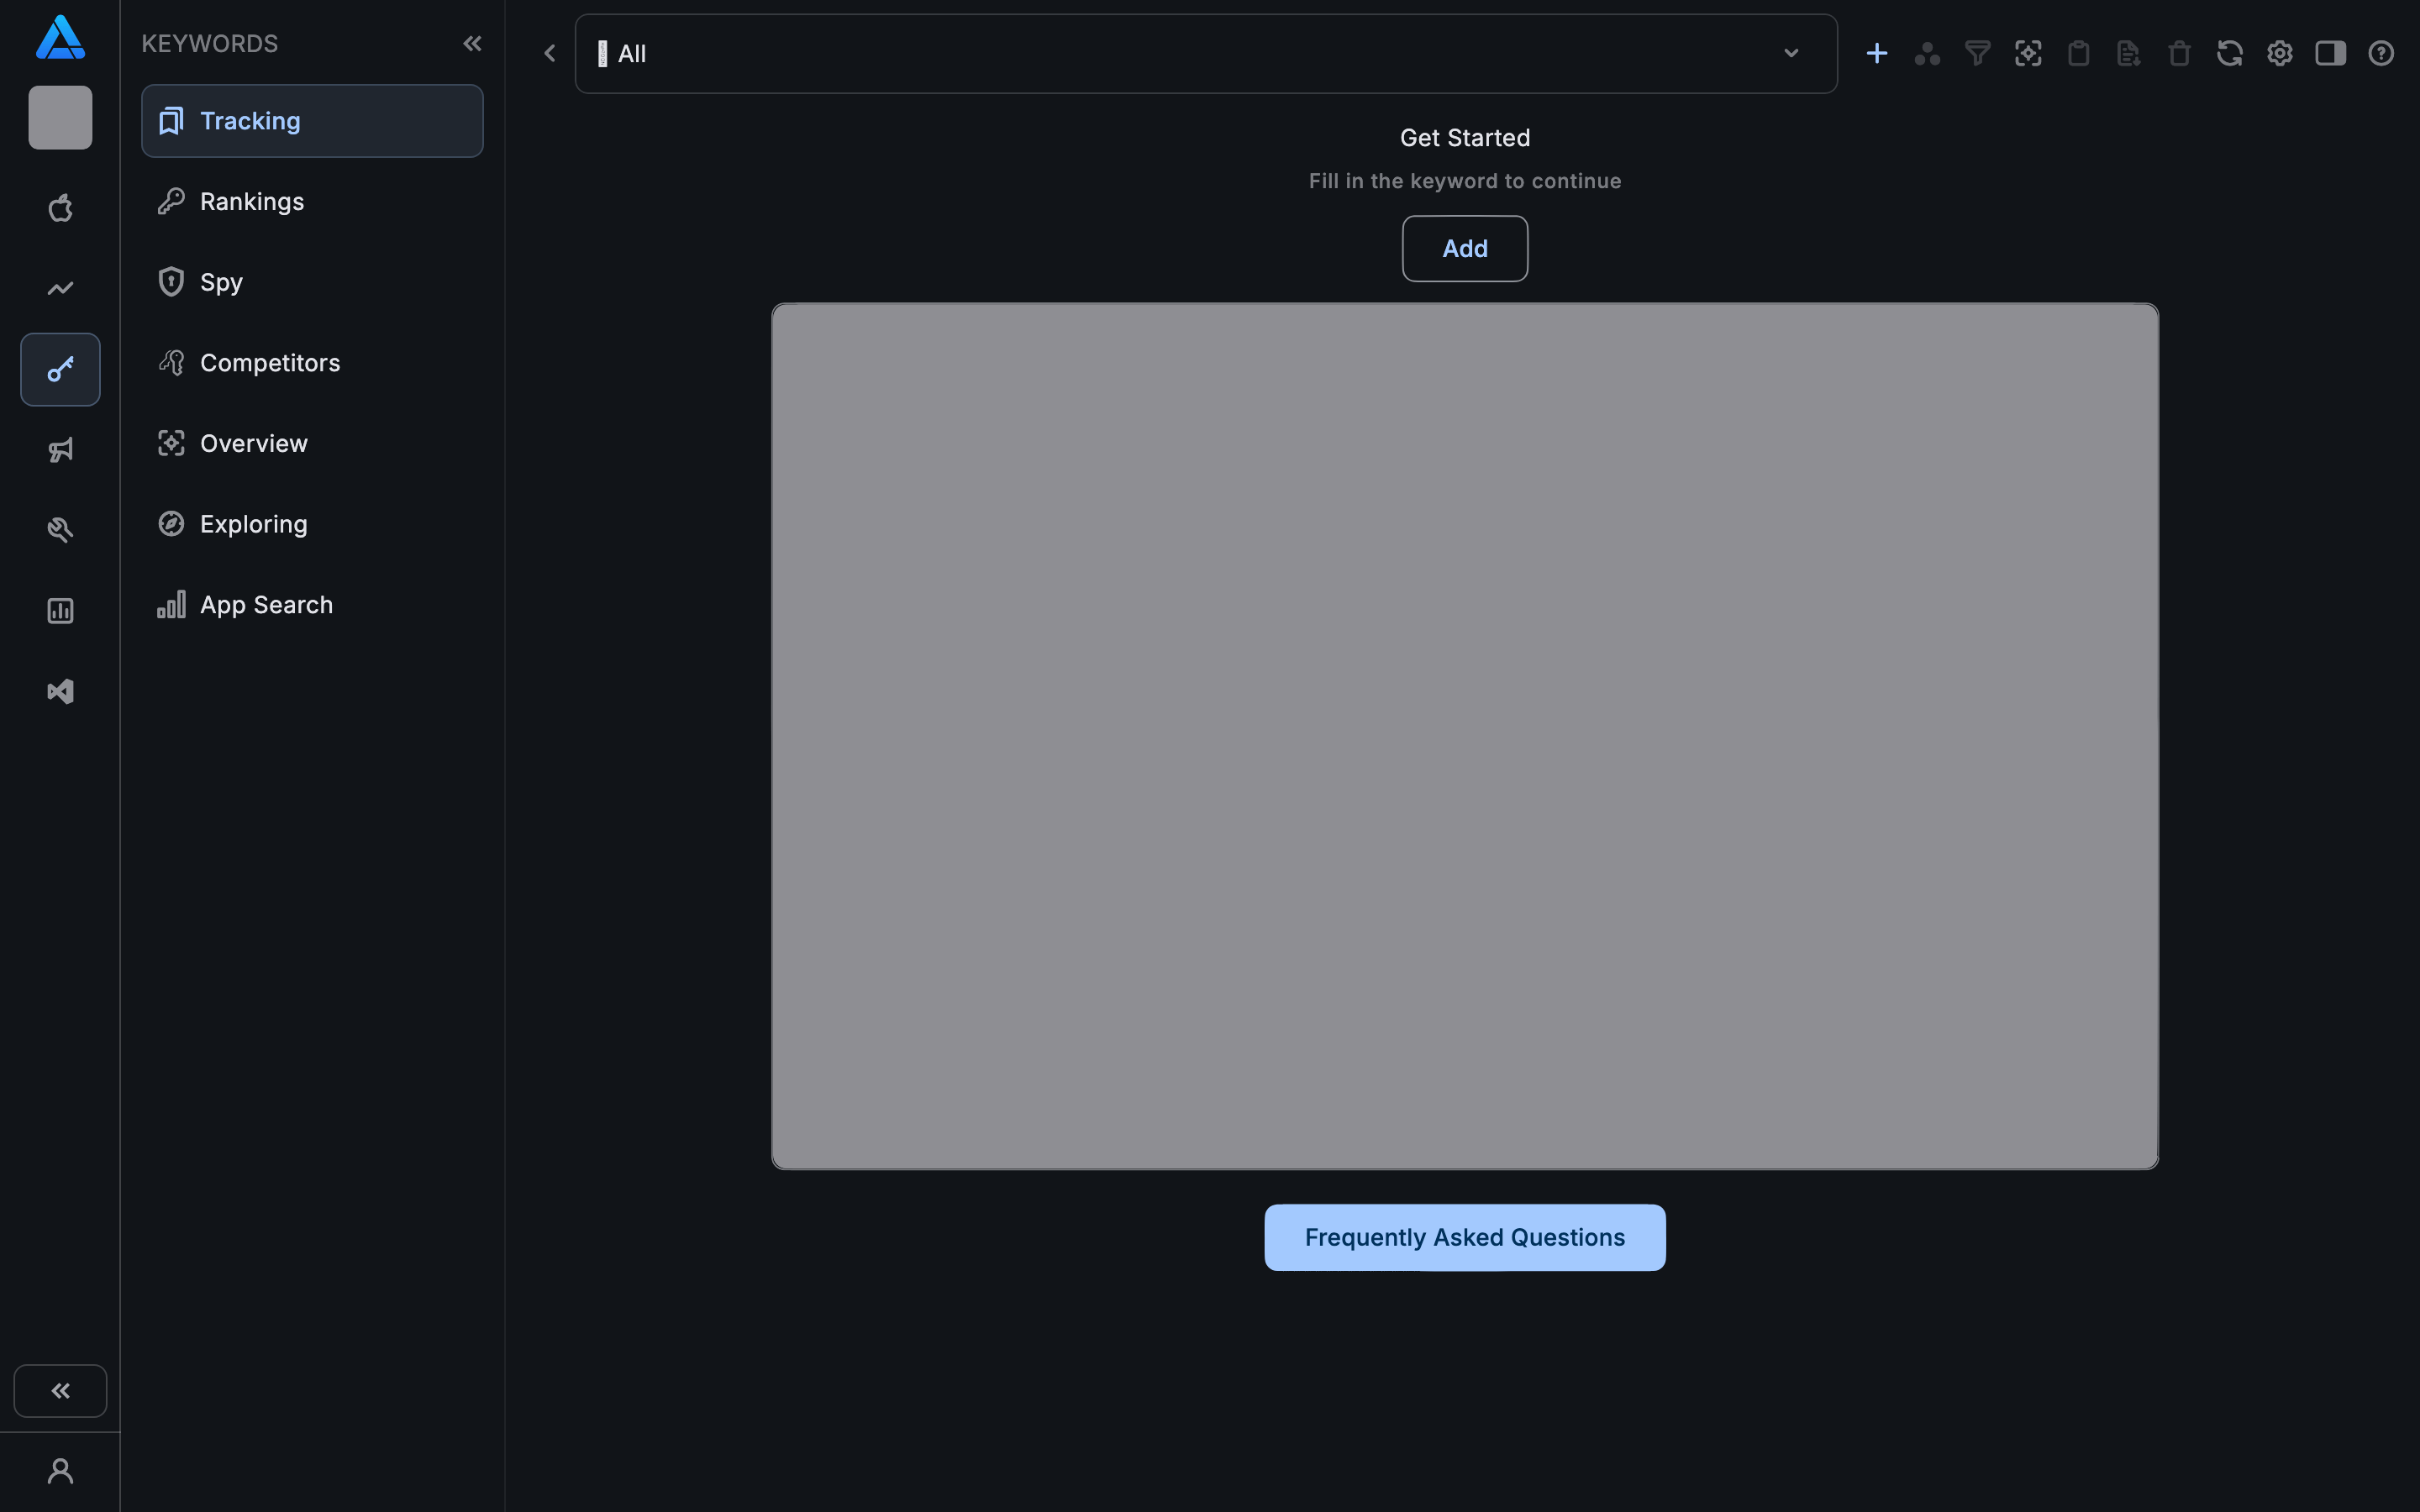
Task: Open the wrench tools icon
Action: click(x=60, y=529)
